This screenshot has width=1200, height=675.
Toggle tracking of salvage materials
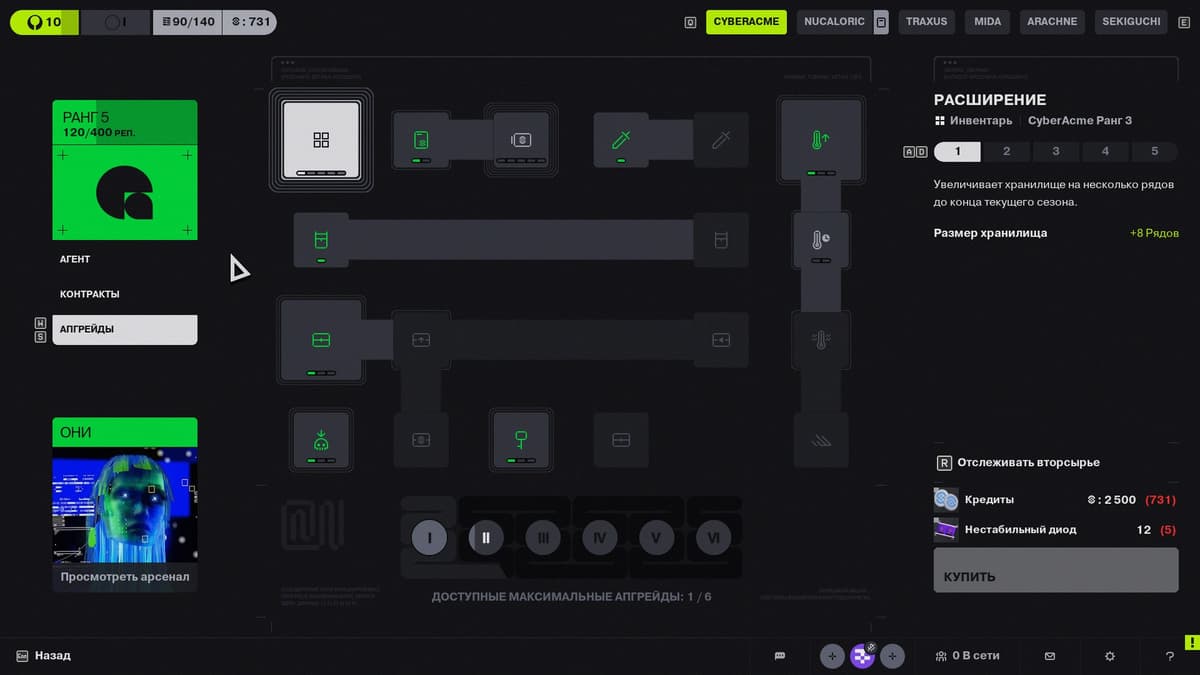tap(1018, 463)
